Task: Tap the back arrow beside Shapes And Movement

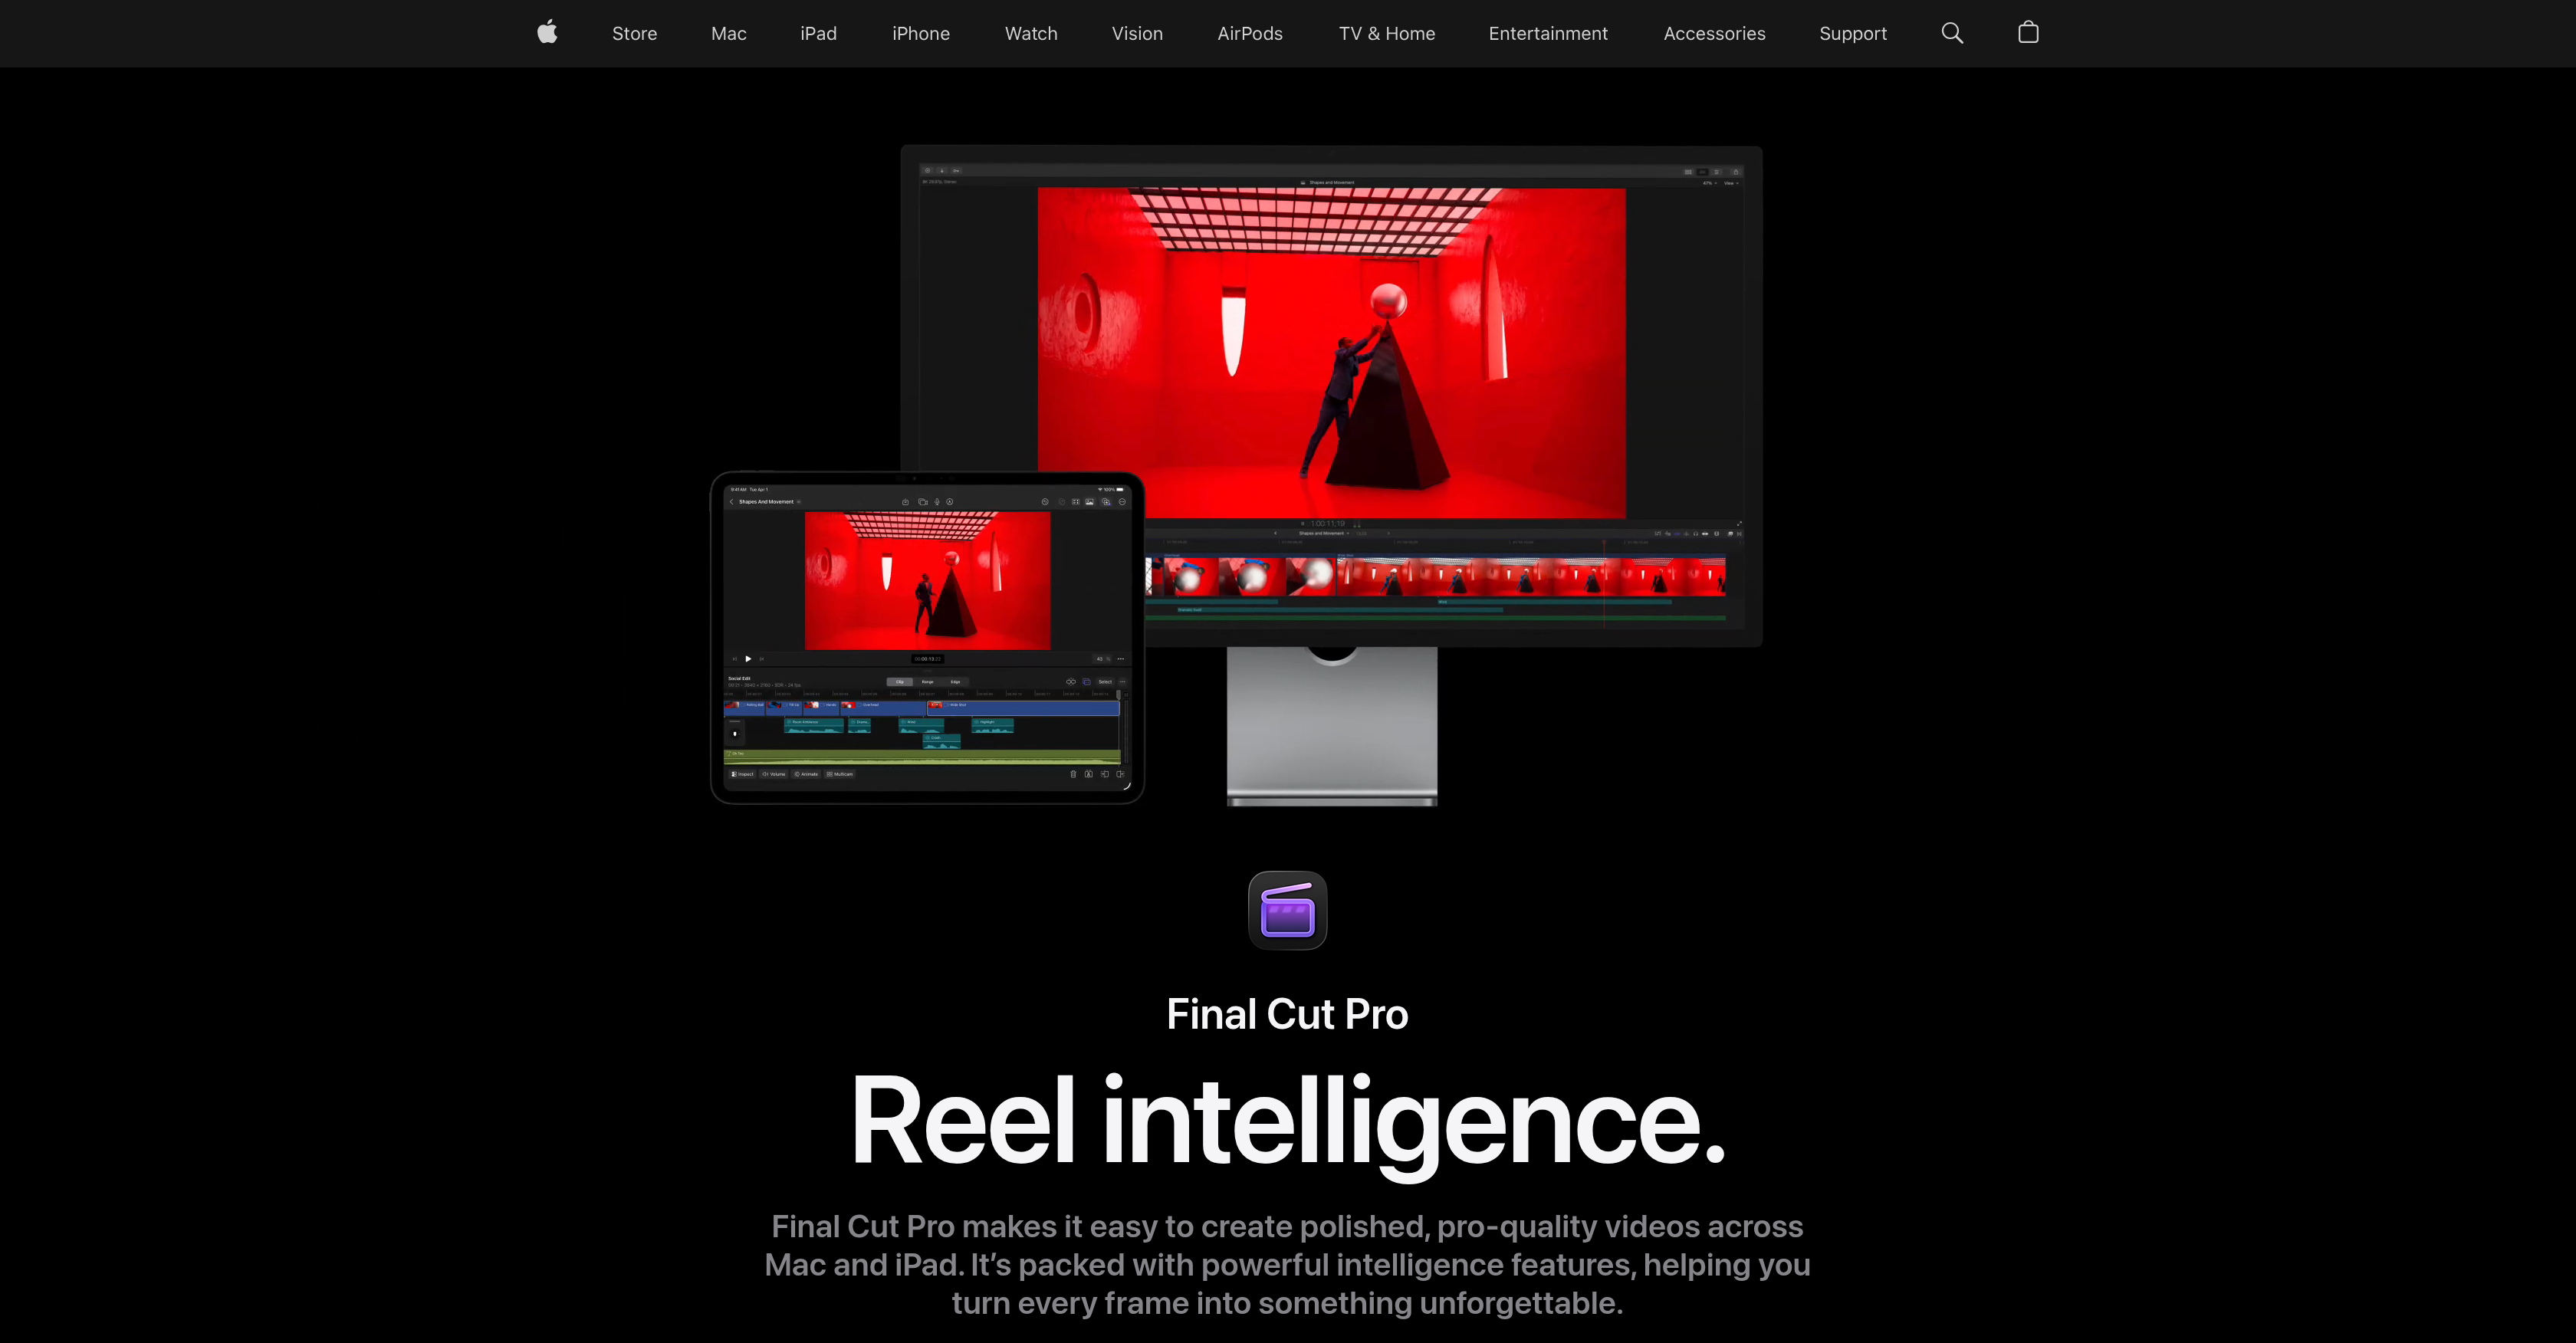Action: click(x=731, y=502)
